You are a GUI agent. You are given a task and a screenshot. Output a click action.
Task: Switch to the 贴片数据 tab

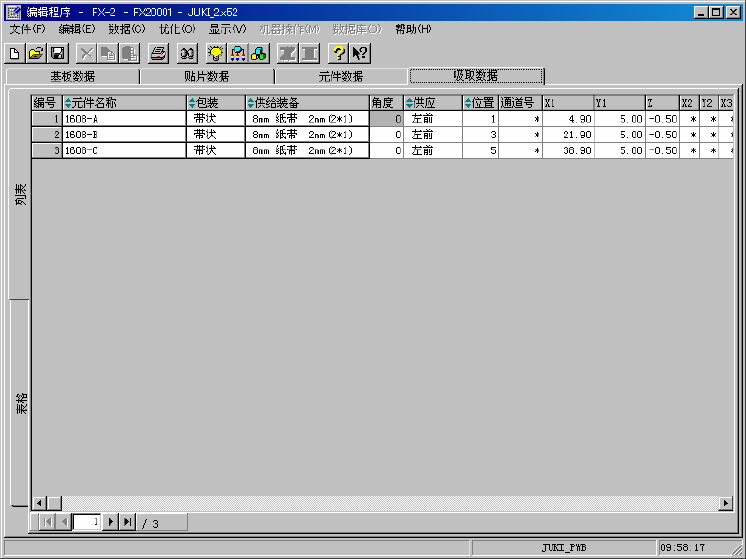207,77
